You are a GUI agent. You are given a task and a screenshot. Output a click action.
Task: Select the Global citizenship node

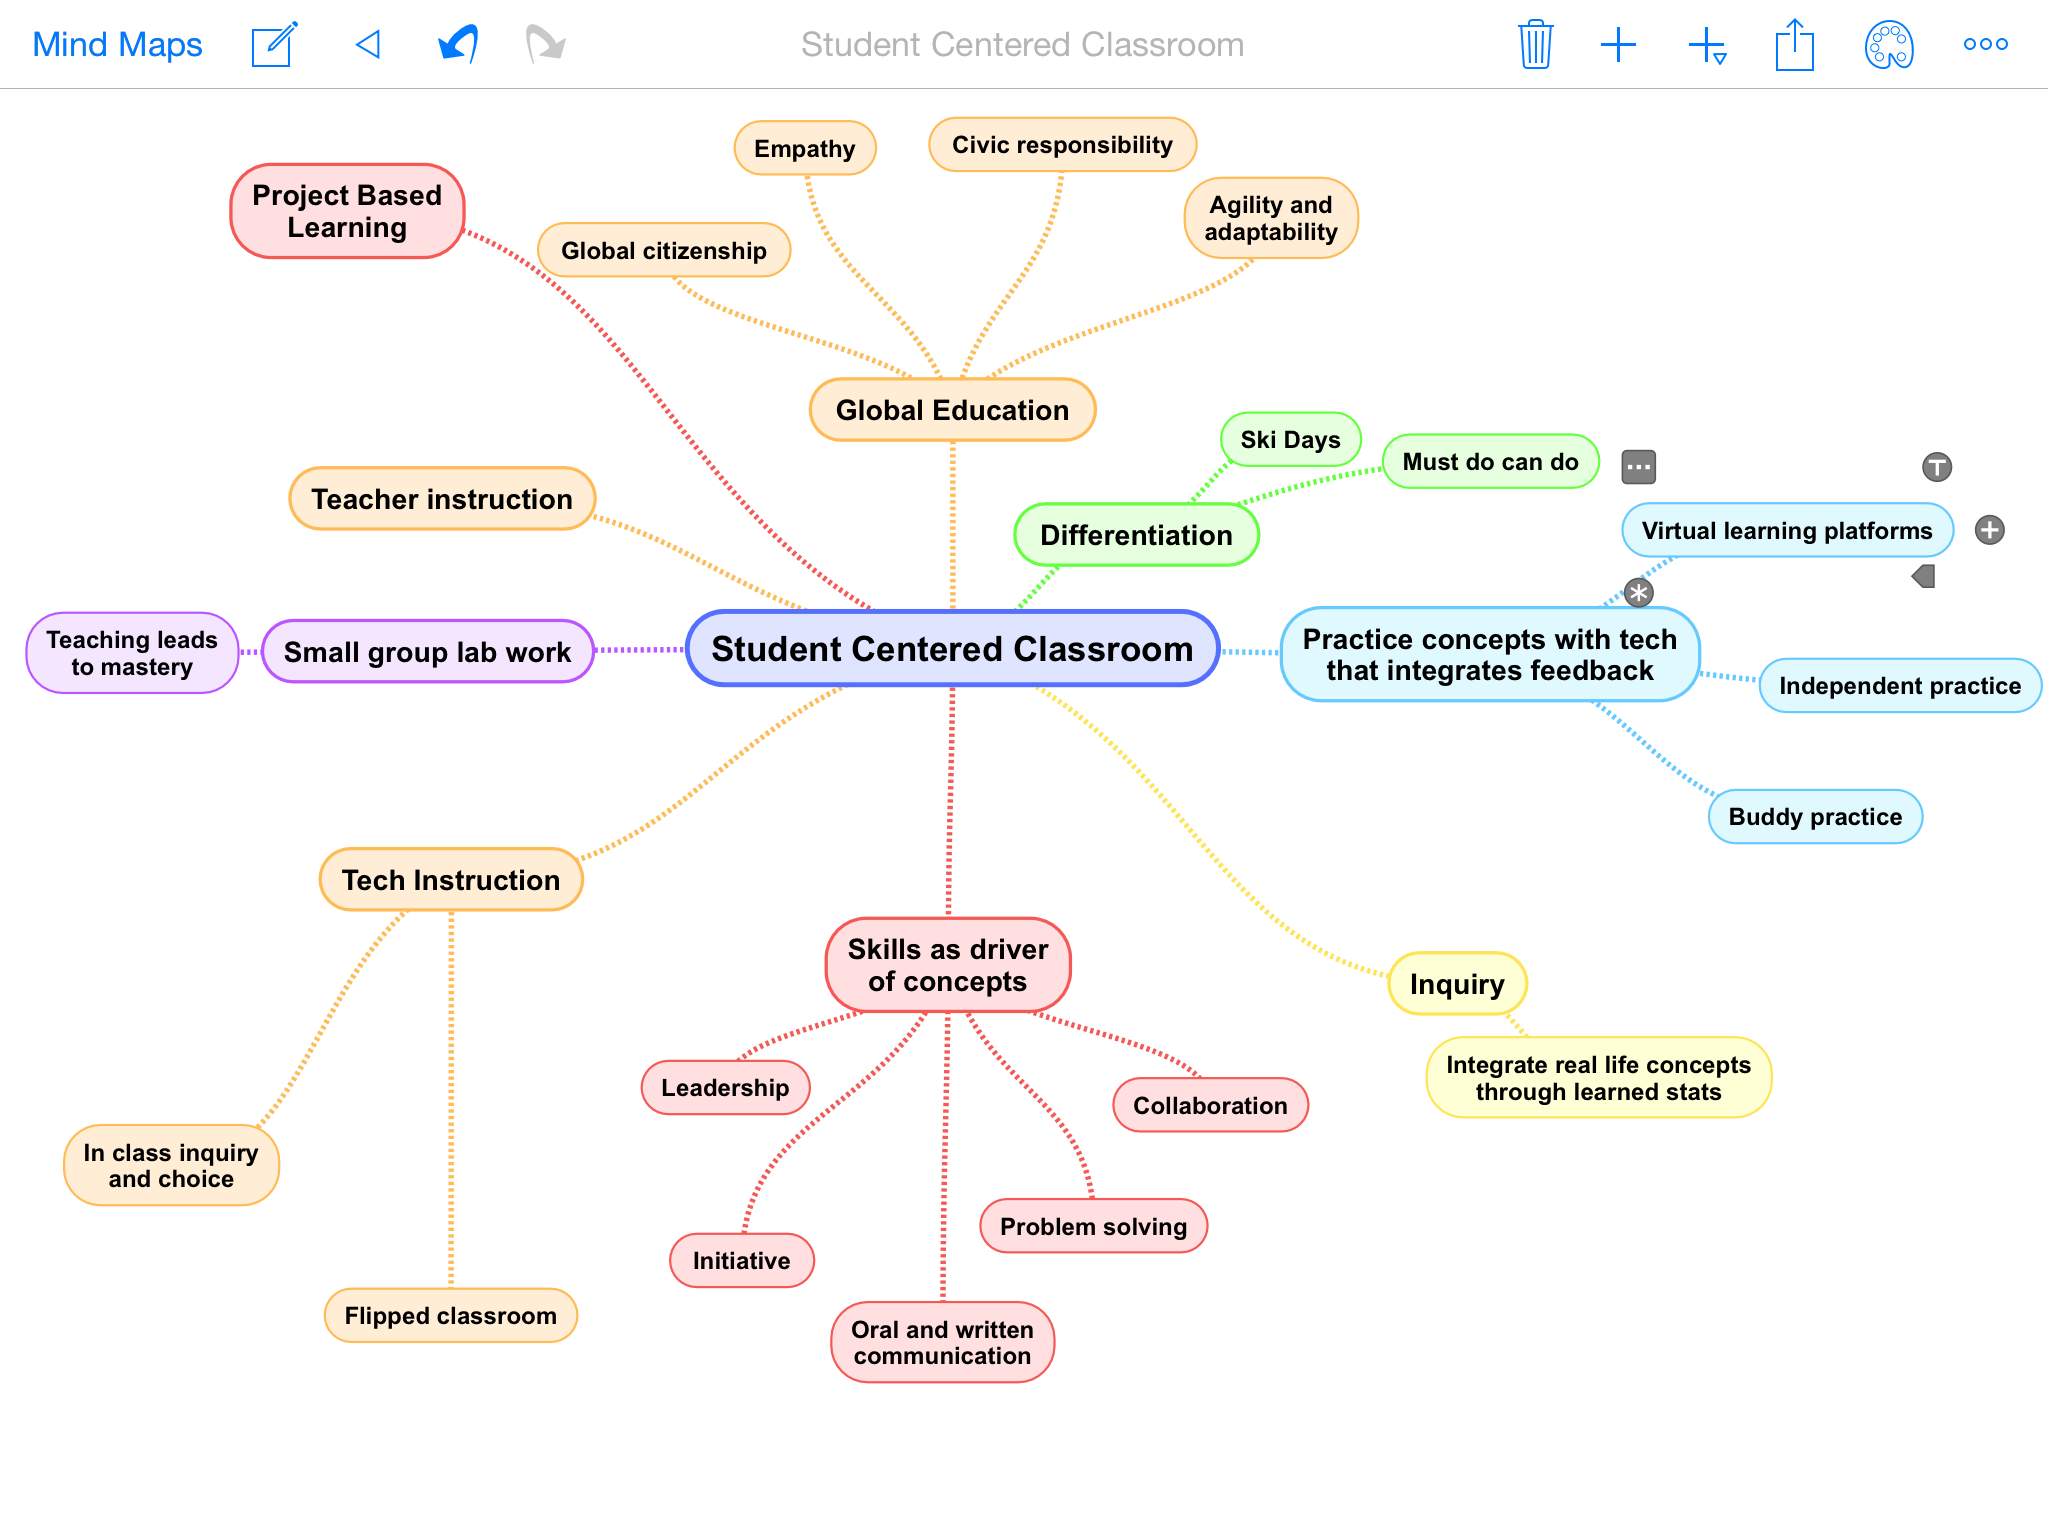coord(664,251)
